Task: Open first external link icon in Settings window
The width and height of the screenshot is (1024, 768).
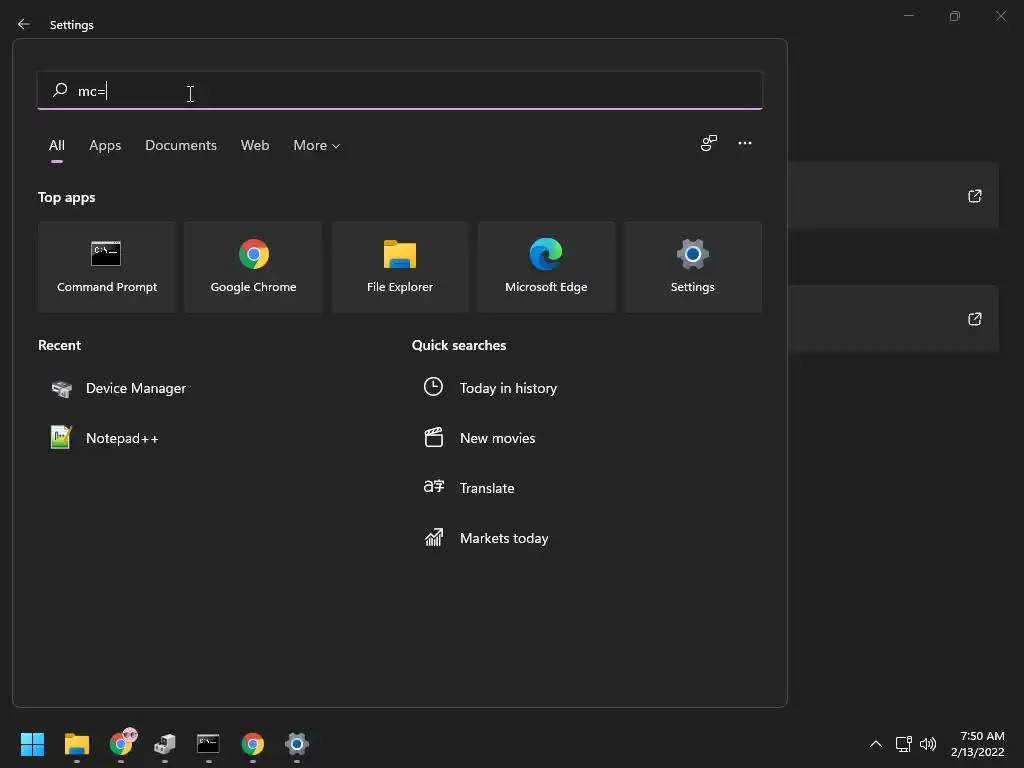Action: click(974, 196)
